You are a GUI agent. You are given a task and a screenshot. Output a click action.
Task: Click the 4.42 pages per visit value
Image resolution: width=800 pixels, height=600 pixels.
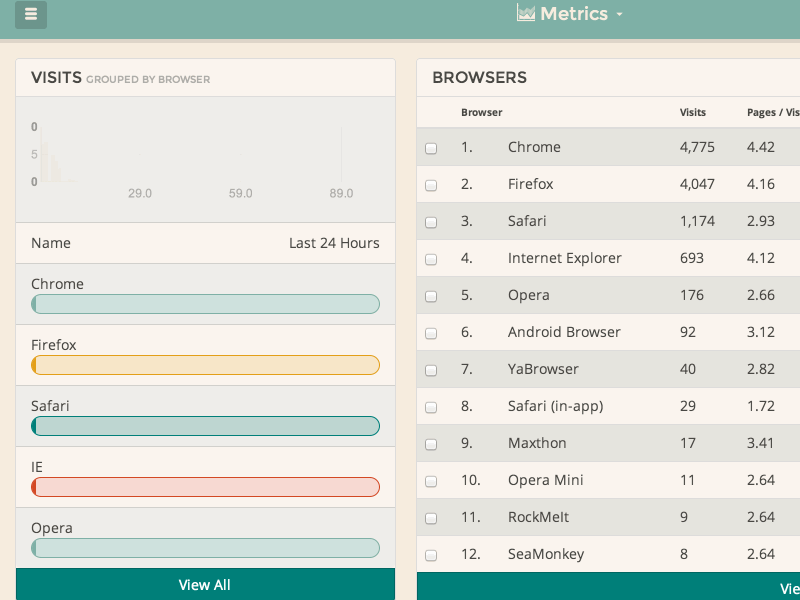coord(761,147)
